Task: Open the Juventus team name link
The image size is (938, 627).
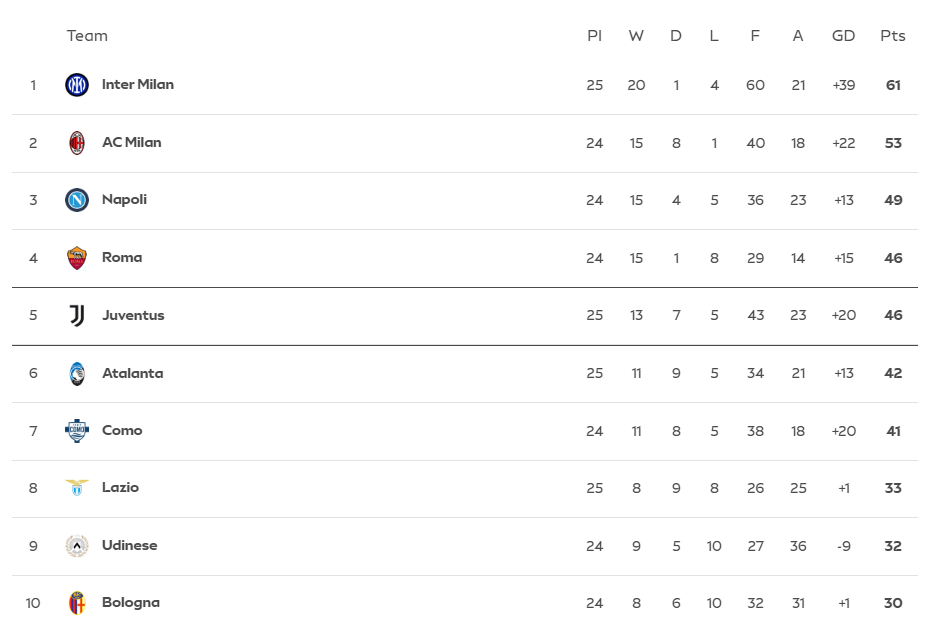Action: pyautogui.click(x=133, y=315)
